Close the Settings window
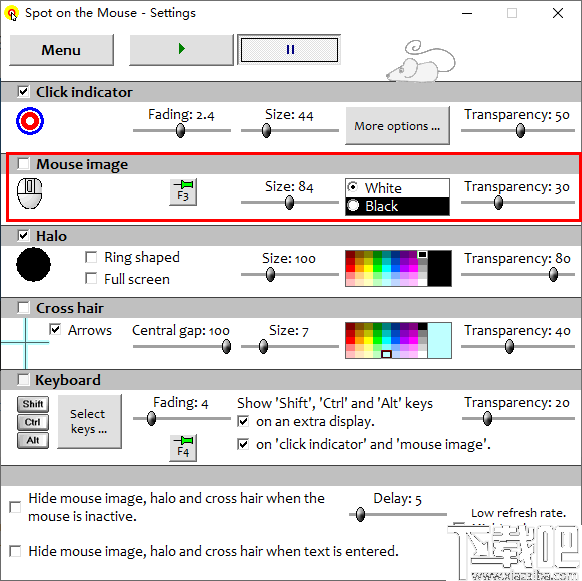This screenshot has width=582, height=581. pos(558,13)
